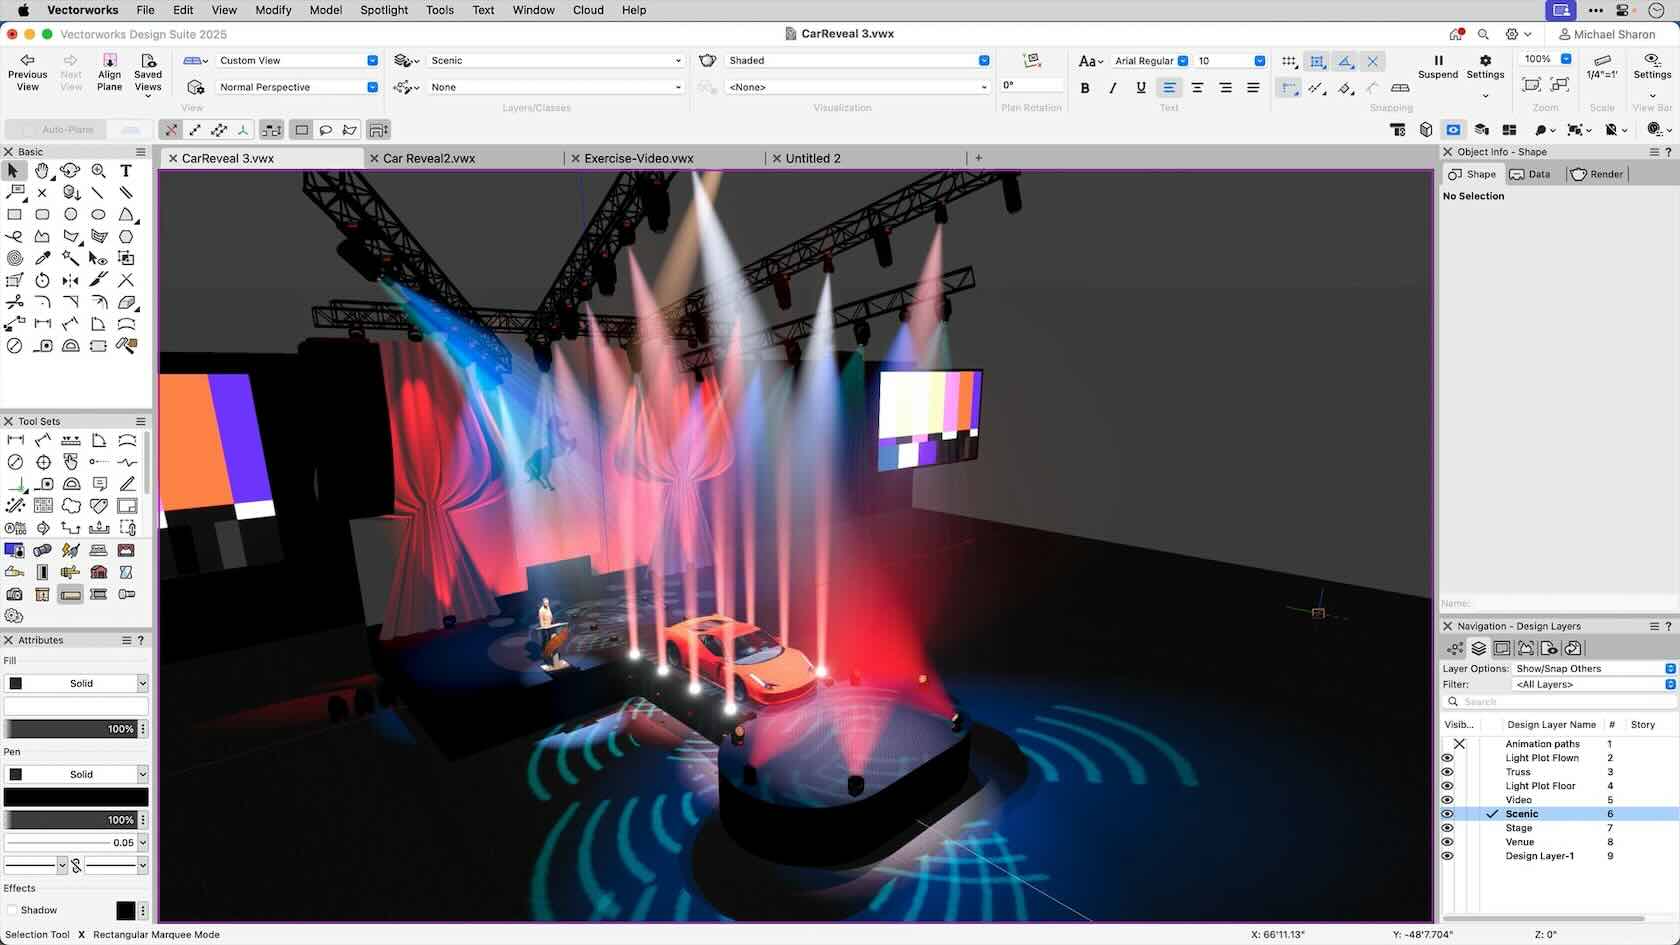Open Saved Views in the toolbar

coord(148,70)
